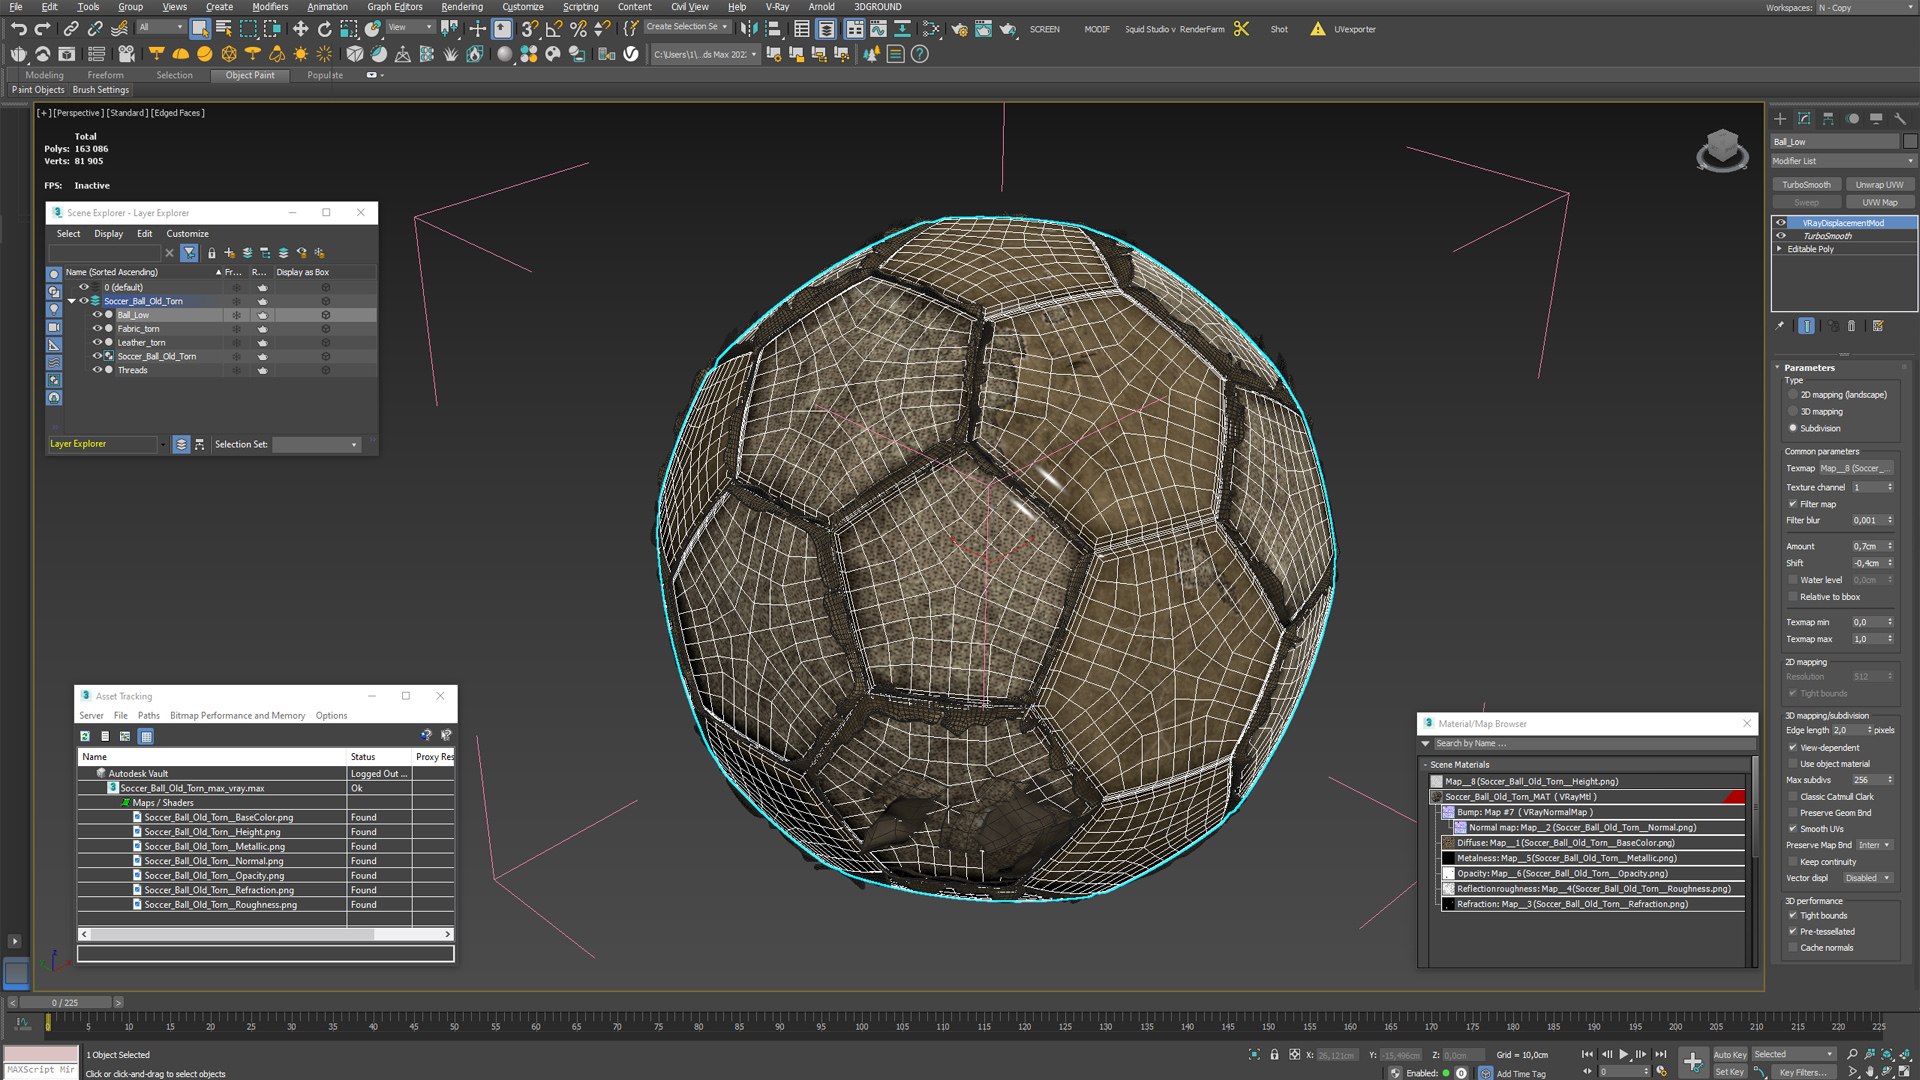
Task: Collapse the Soccer_Ball_Old_Torn layer tree
Action: [x=72, y=301]
